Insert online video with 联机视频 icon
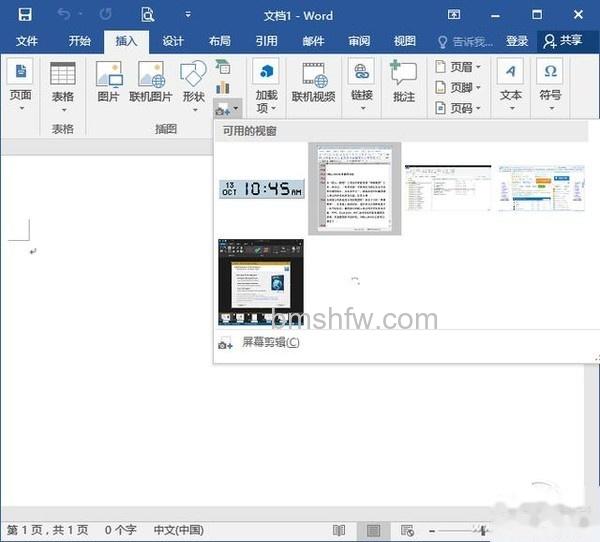The height and width of the screenshot is (542, 600). (x=313, y=82)
